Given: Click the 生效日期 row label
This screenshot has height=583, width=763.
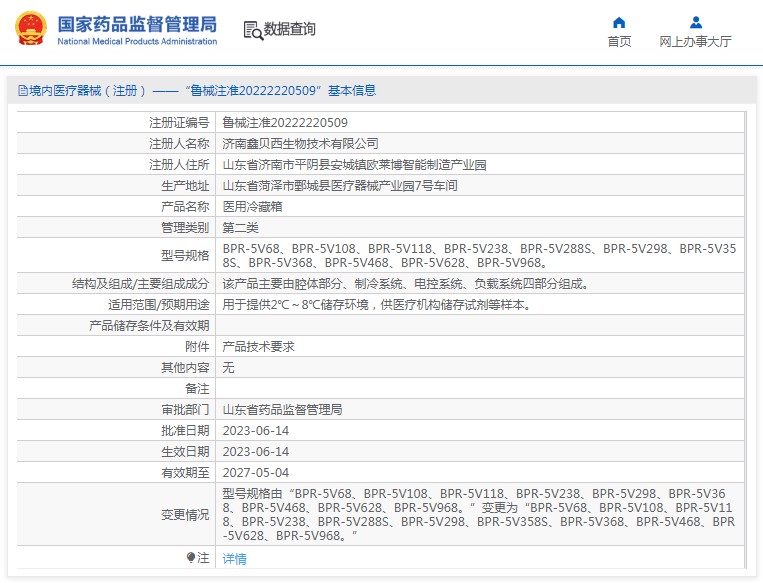Looking at the screenshot, I should coord(185,452).
